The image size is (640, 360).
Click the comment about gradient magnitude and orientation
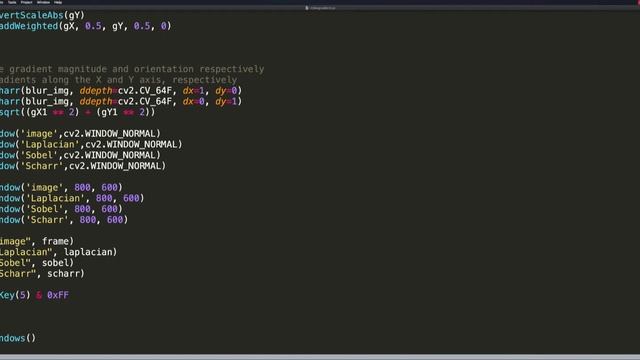tap(132, 69)
